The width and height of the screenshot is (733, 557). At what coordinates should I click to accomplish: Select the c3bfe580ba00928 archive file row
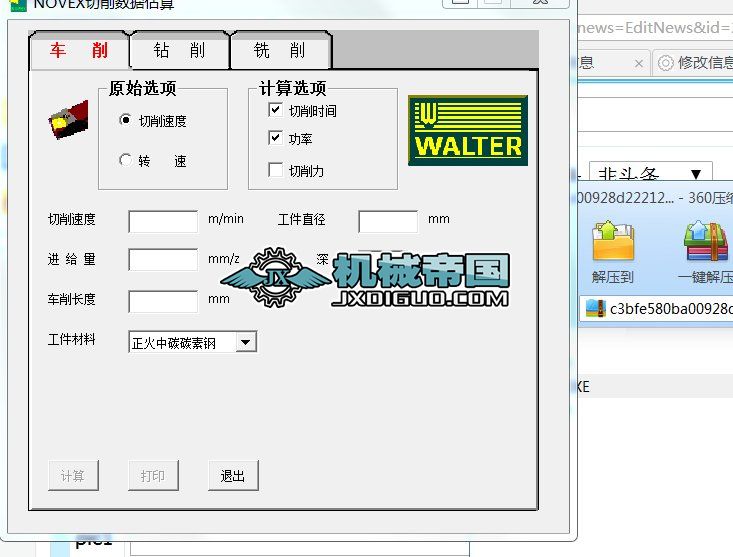[x=656, y=308]
